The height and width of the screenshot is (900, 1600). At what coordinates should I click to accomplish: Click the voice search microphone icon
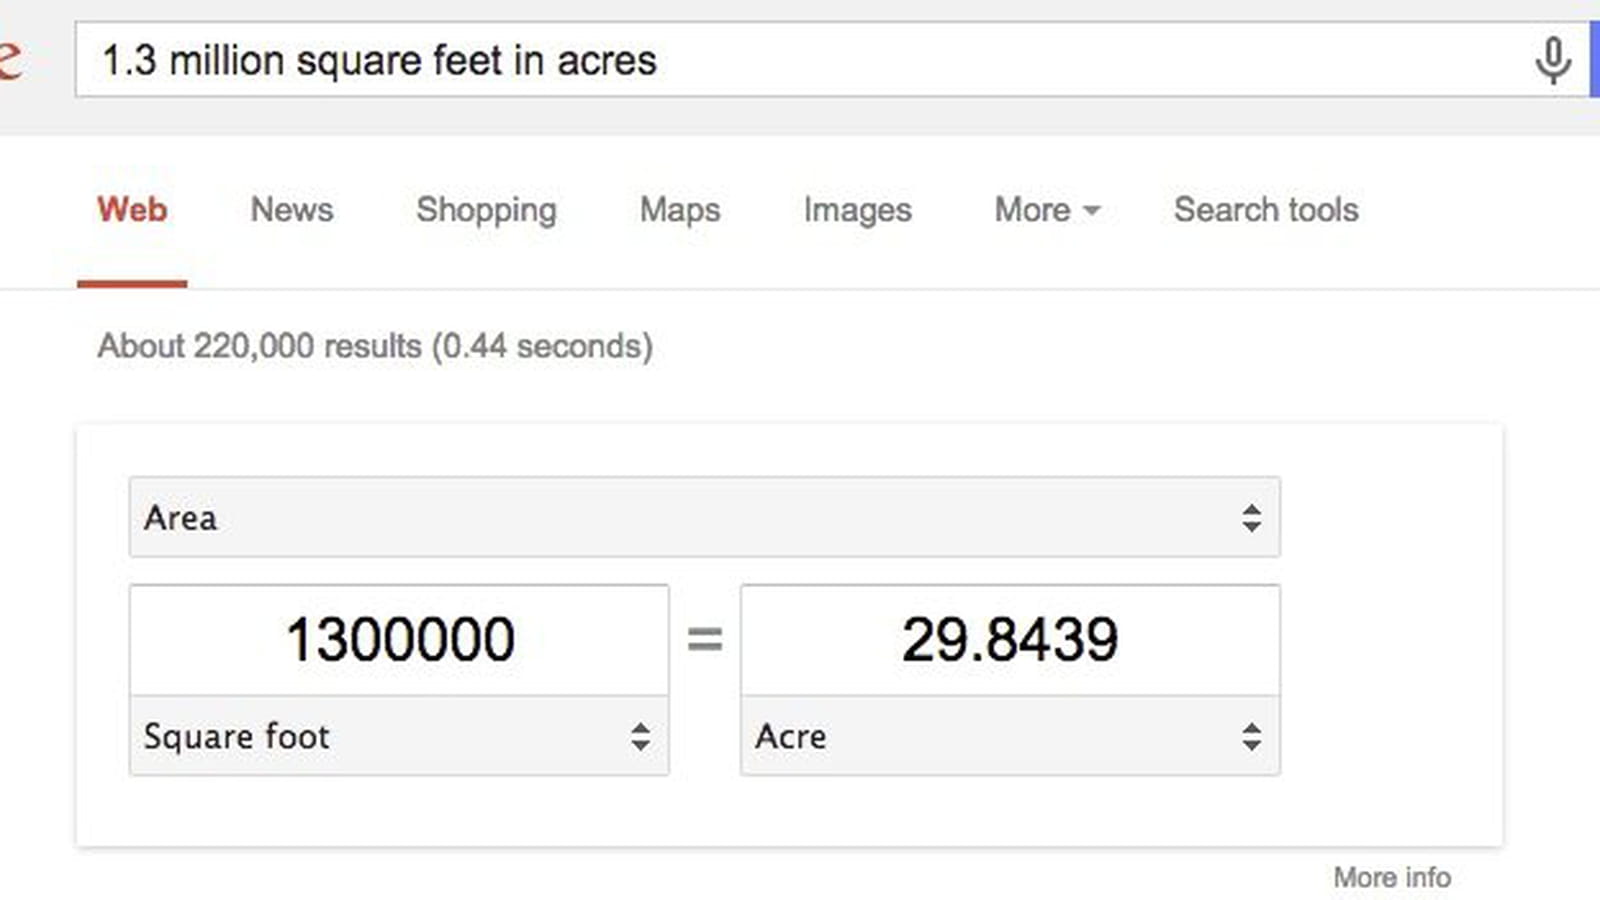[x=1552, y=61]
